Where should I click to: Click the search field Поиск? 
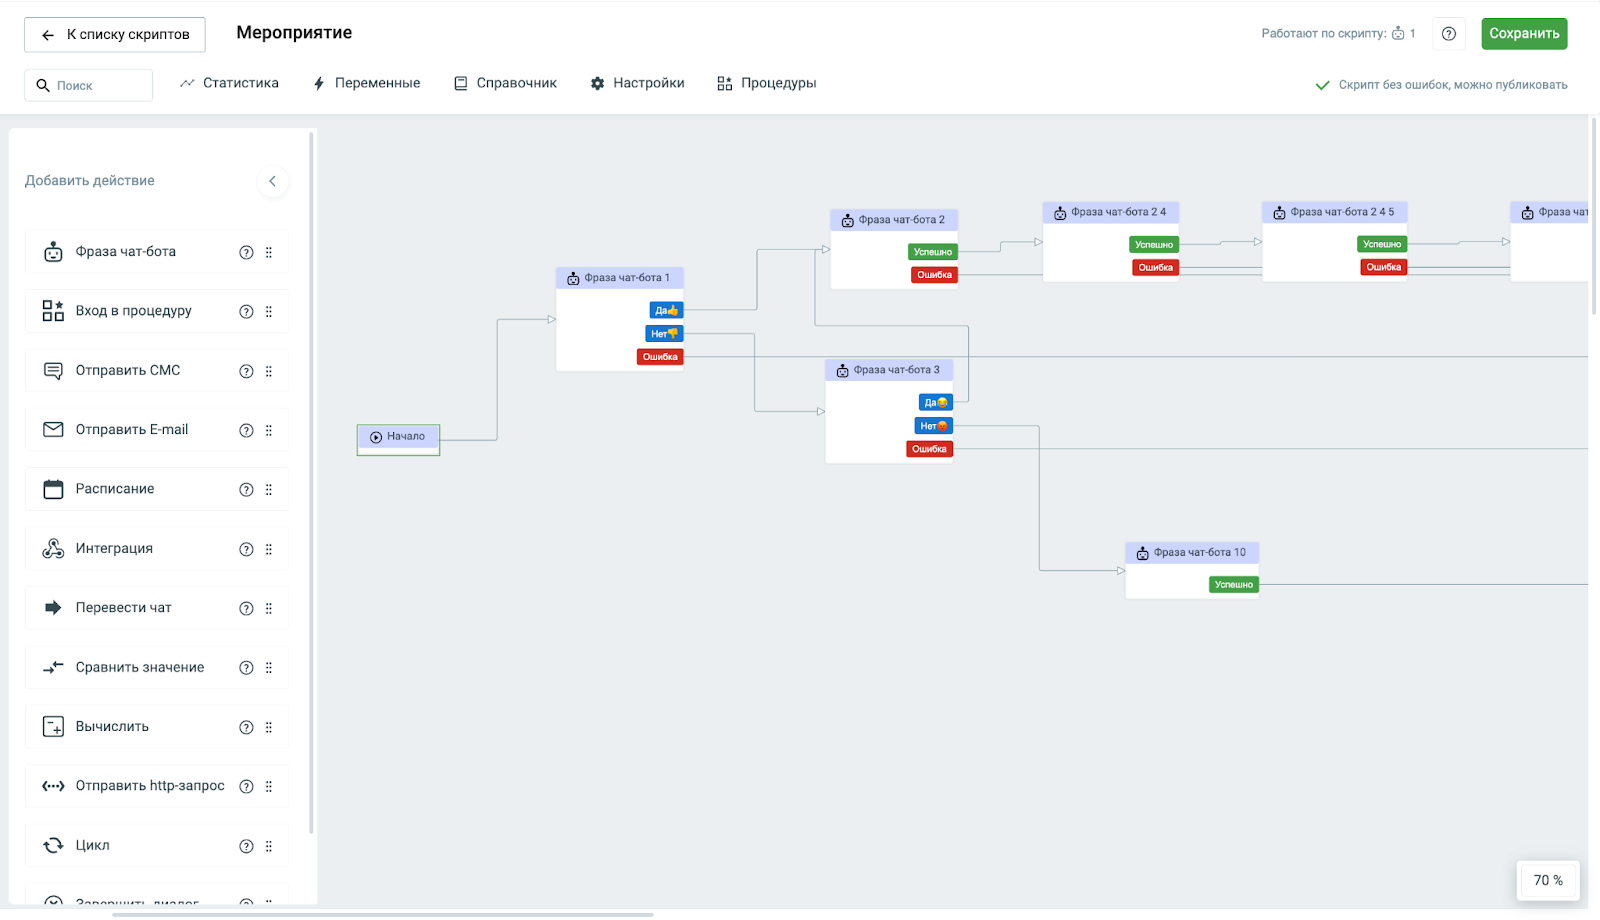click(x=89, y=86)
